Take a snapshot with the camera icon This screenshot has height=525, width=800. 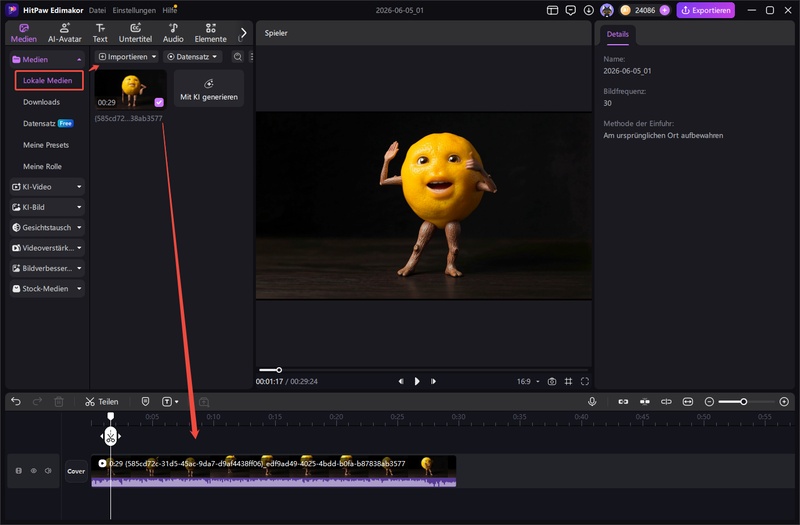point(552,382)
